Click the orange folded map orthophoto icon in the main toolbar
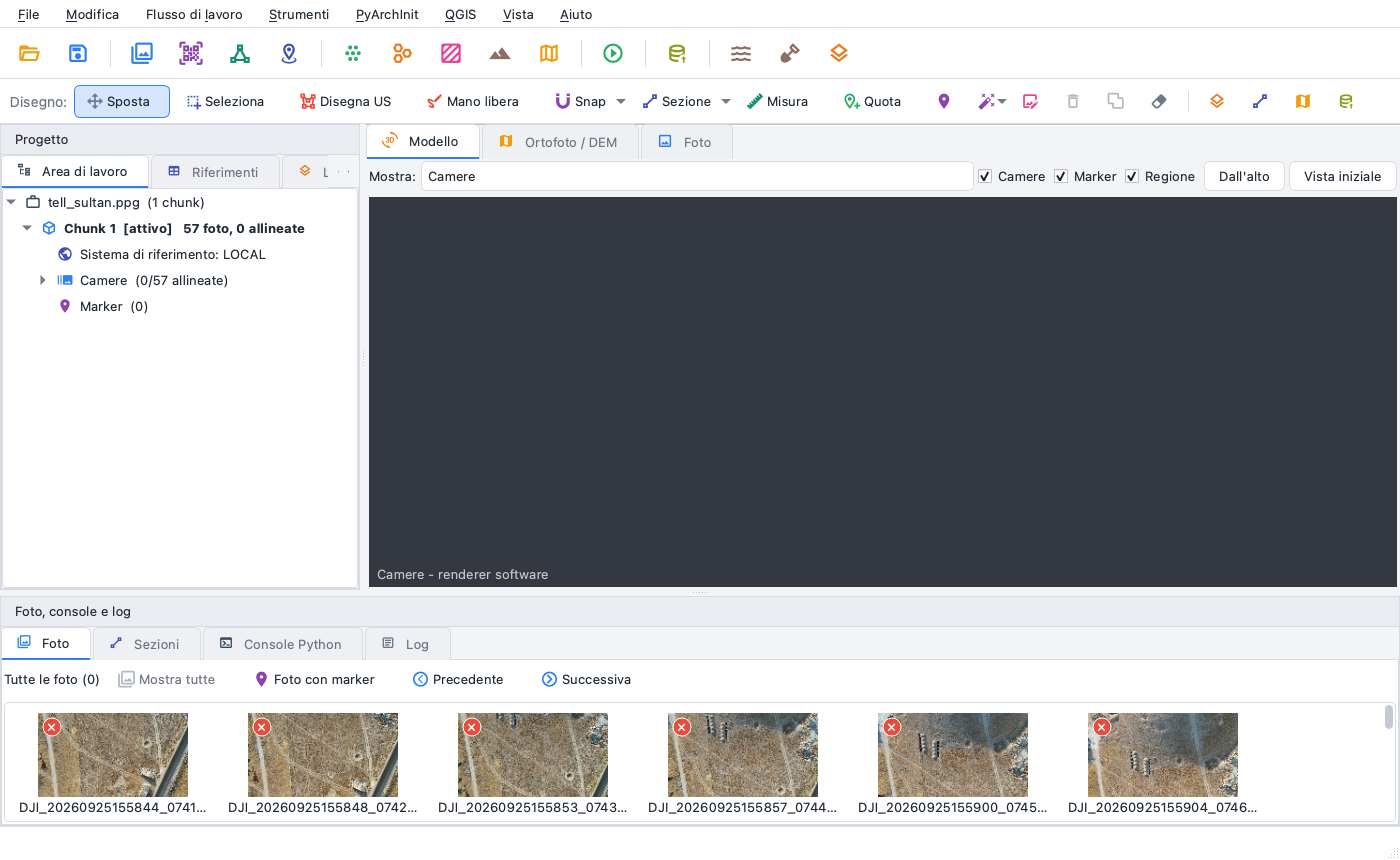 [549, 54]
